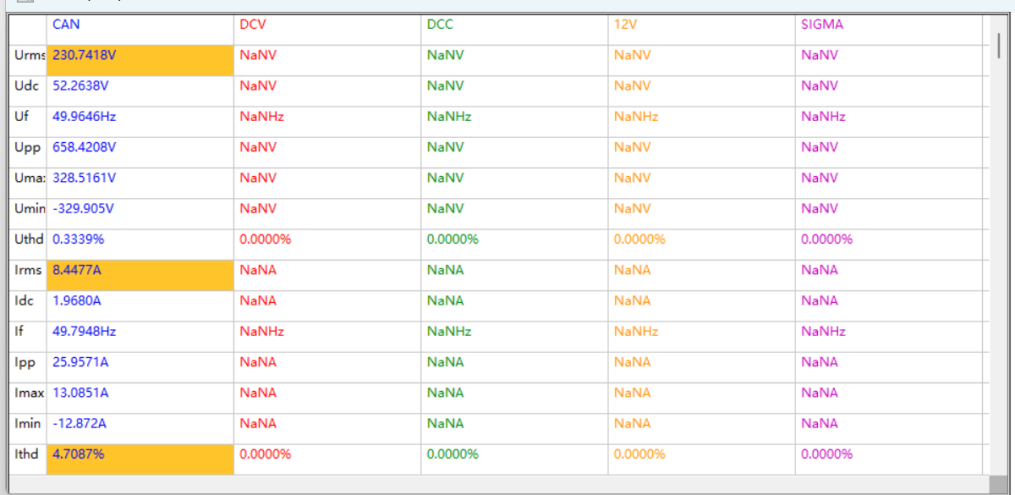The width and height of the screenshot is (1015, 495).
Task: Select the highlighted Ithd 4.7087% cell
Action: [140, 455]
